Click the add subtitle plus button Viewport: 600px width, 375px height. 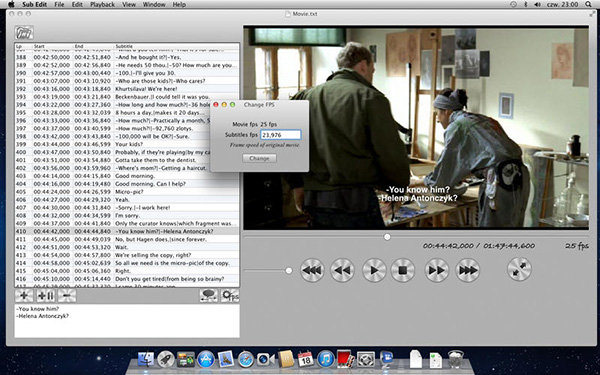tap(24, 295)
